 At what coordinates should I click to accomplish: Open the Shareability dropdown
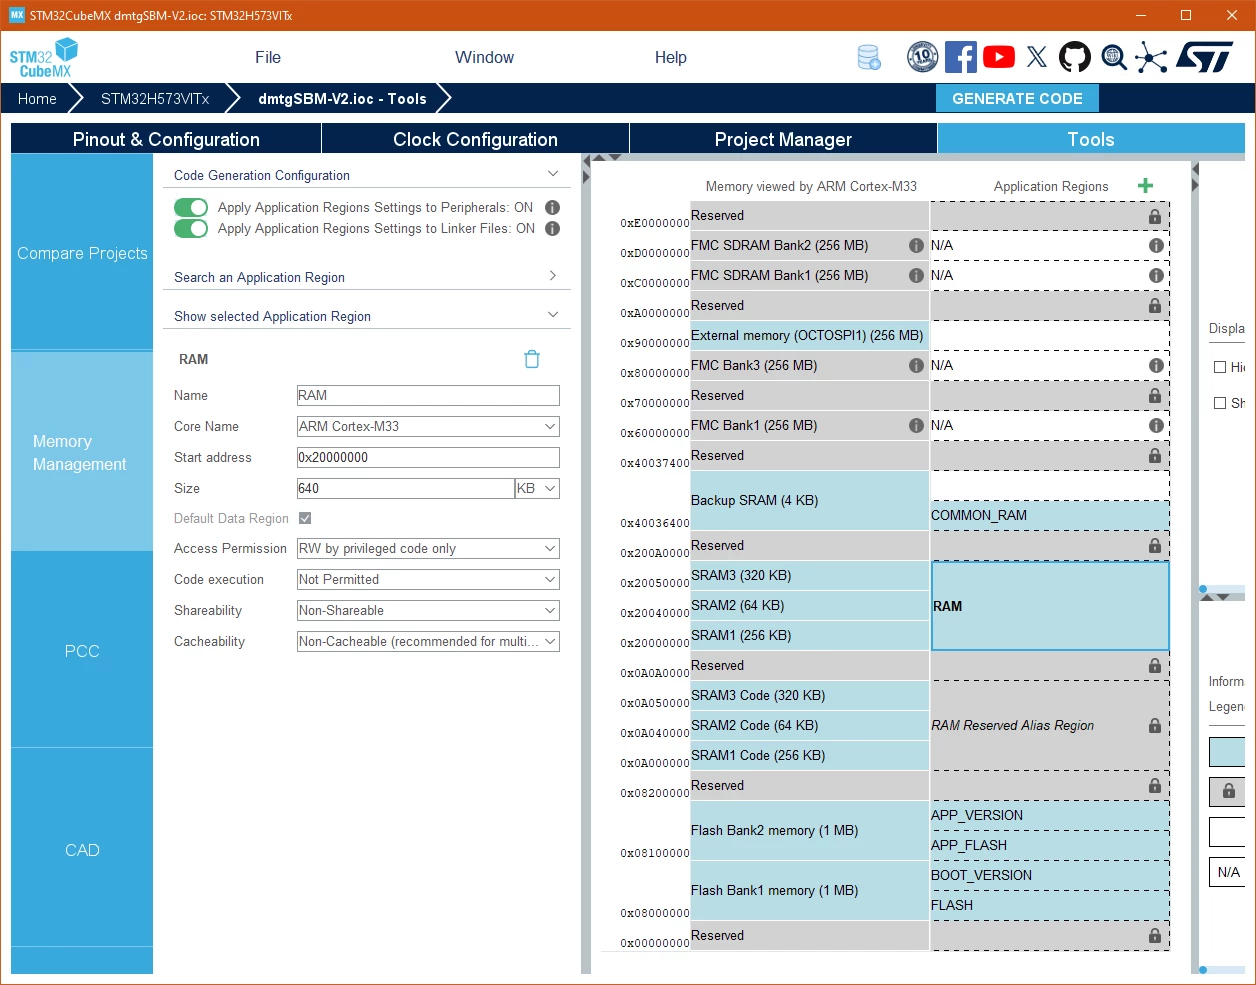pyautogui.click(x=428, y=610)
